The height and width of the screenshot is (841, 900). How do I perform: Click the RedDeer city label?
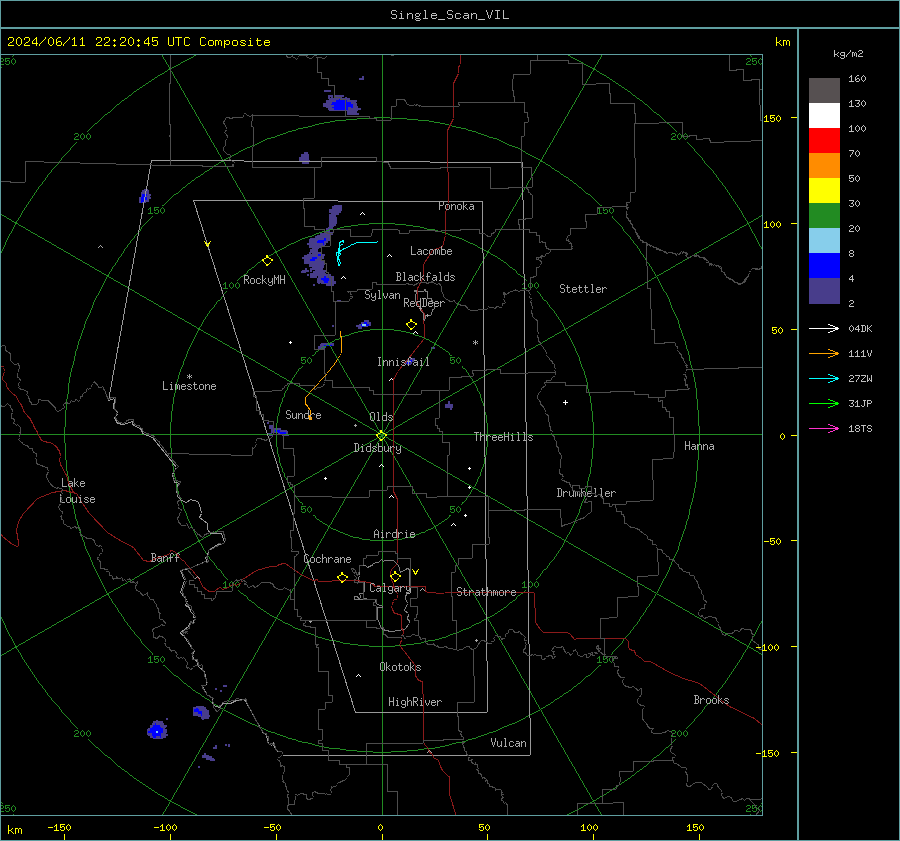[424, 303]
